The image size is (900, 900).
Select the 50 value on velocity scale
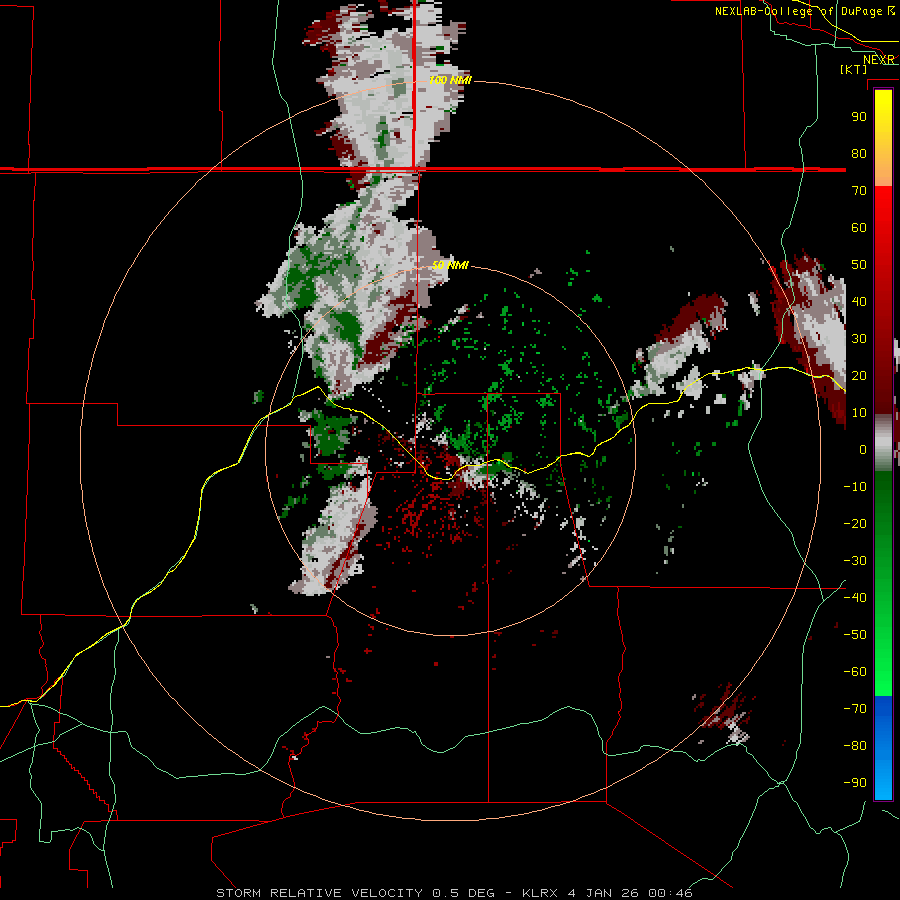[859, 265]
